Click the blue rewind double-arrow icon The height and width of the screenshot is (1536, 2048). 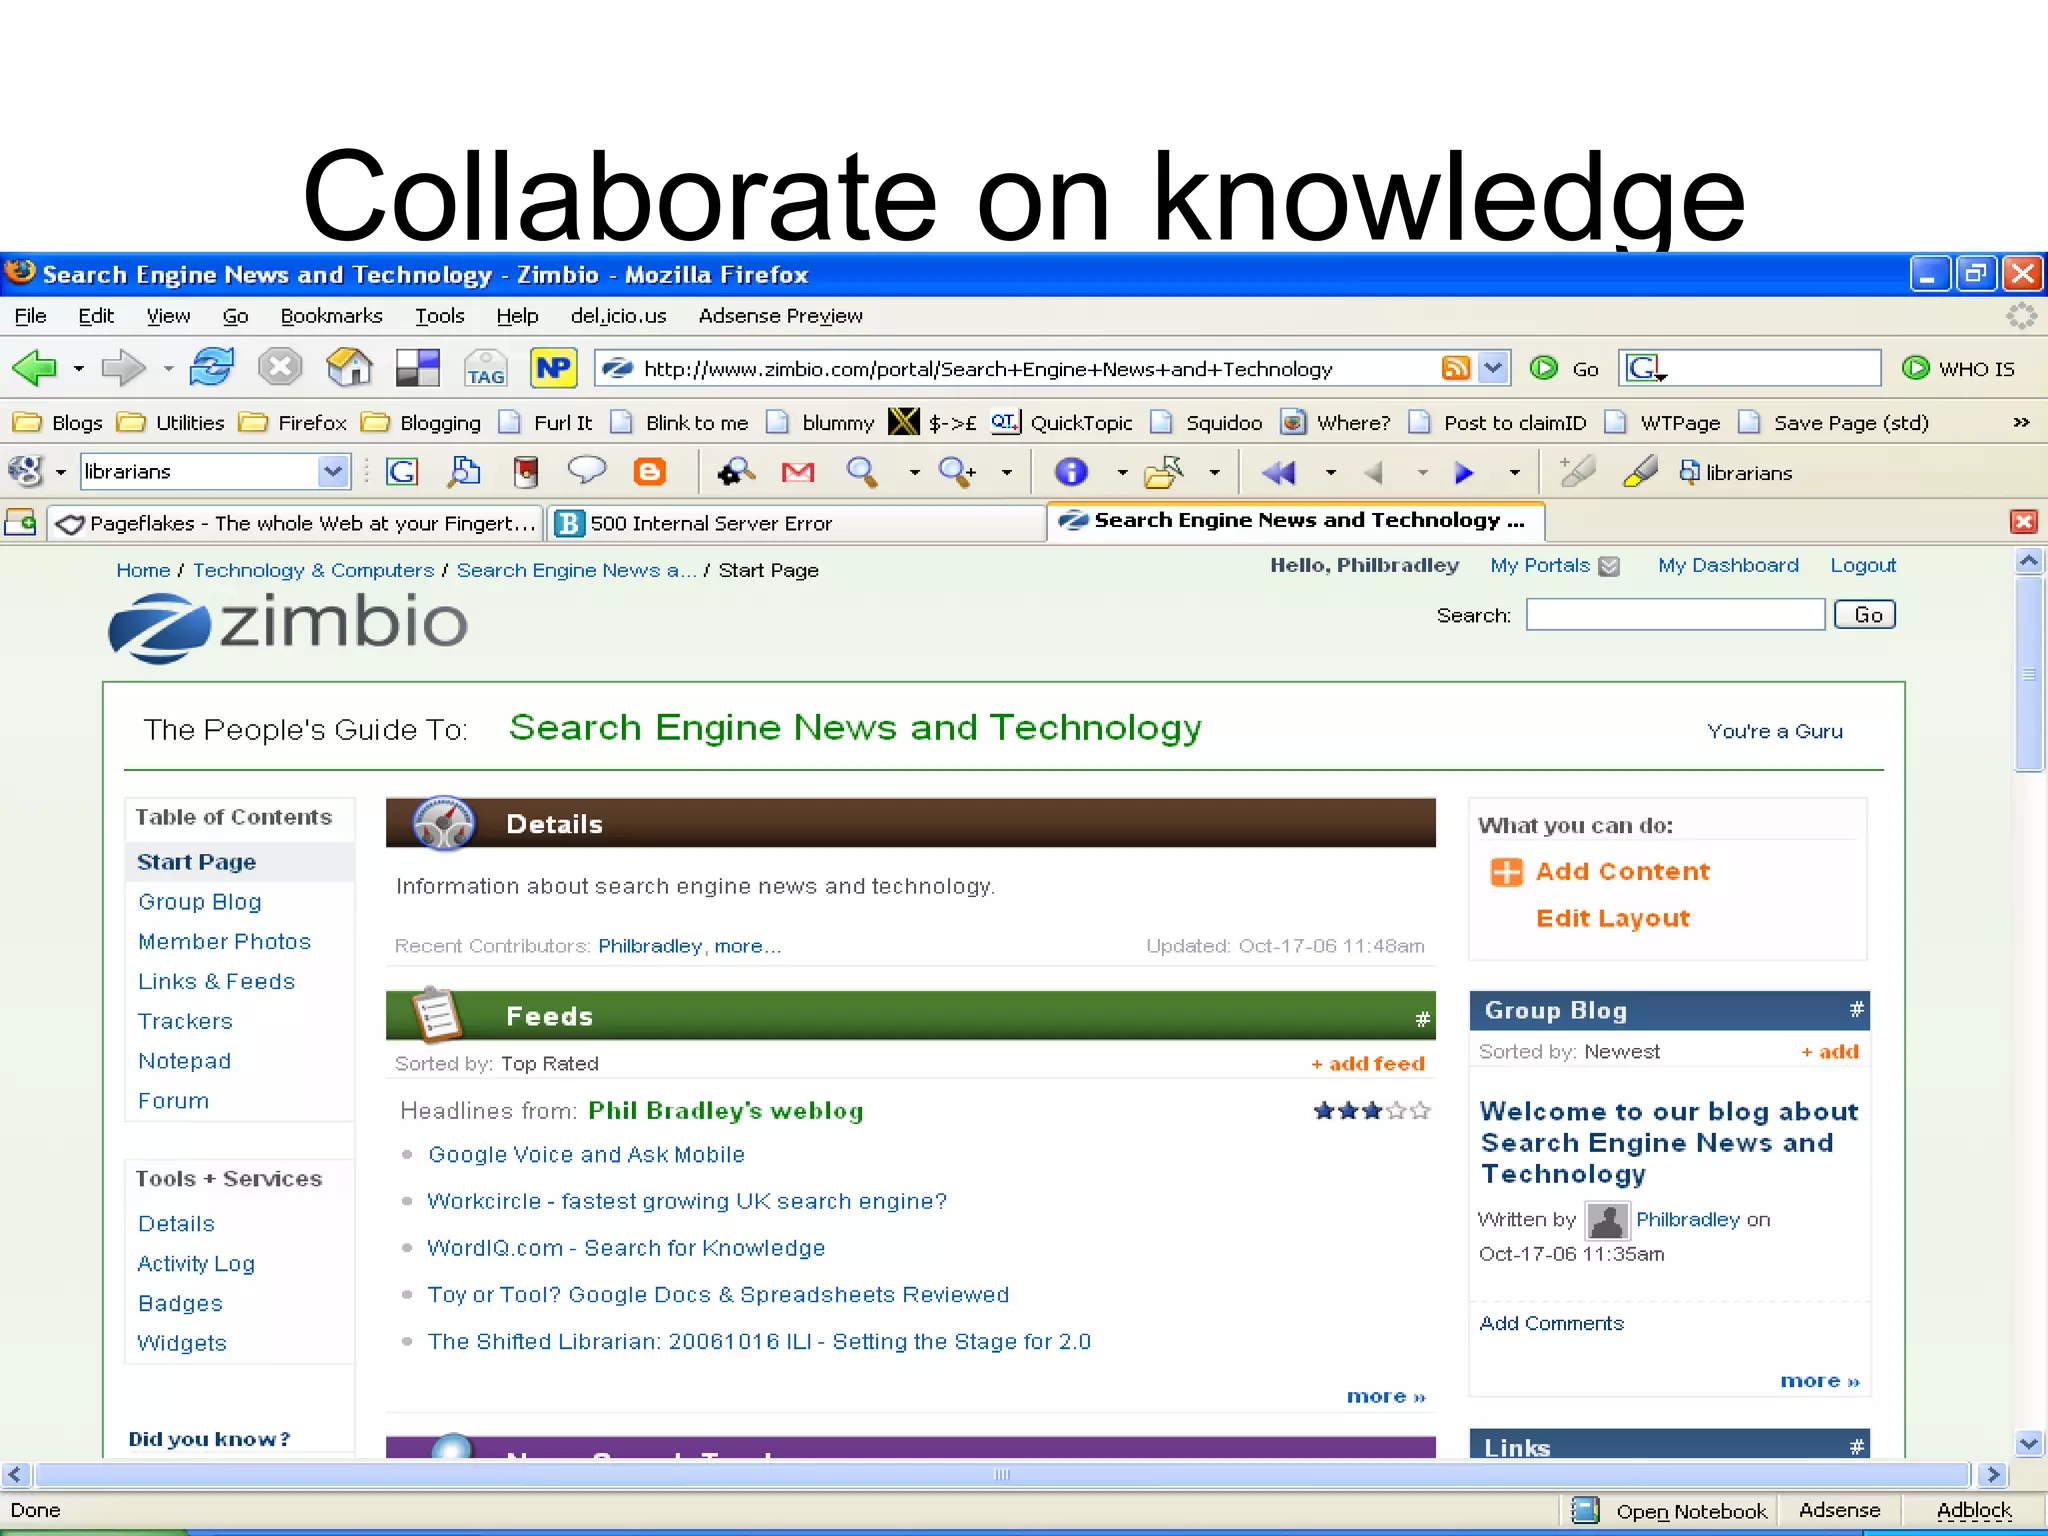tap(1278, 472)
